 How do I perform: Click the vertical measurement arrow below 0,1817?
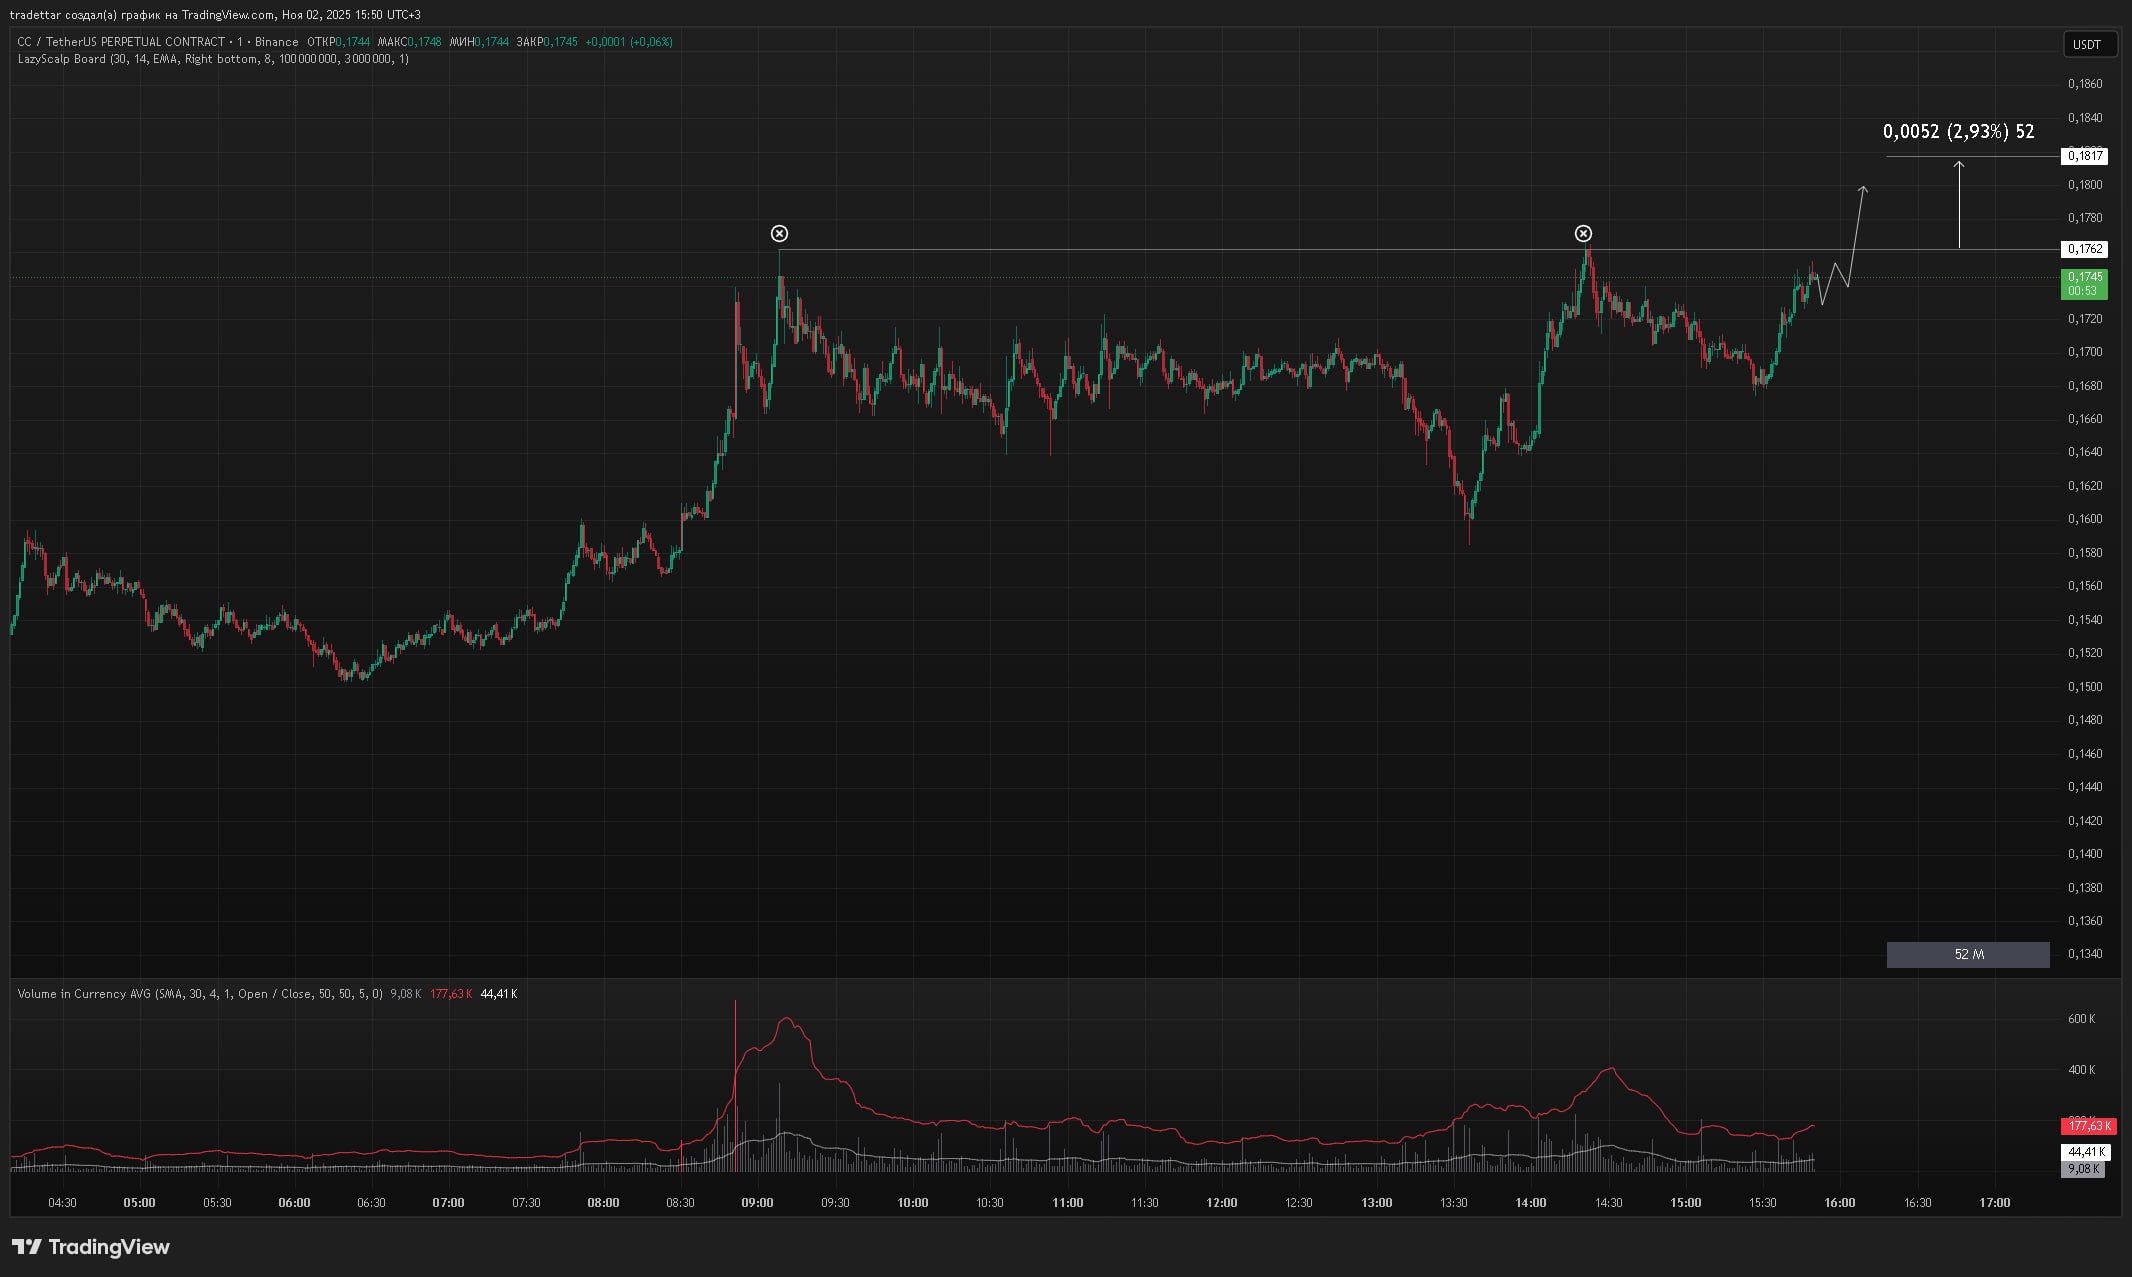(x=1959, y=205)
